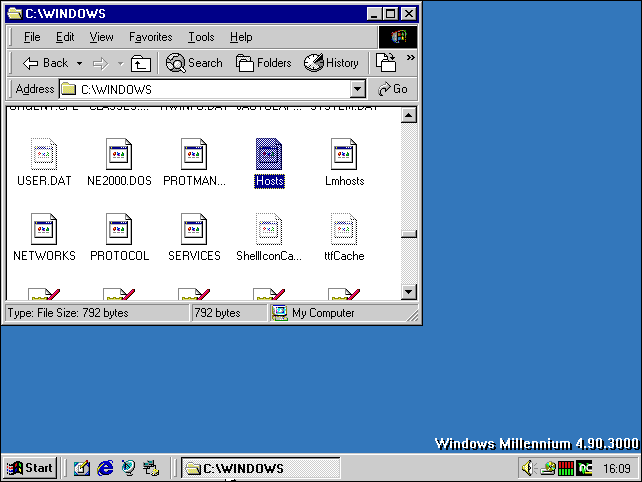Click the Start button
Screen dimensions: 642x482
coord(30,468)
